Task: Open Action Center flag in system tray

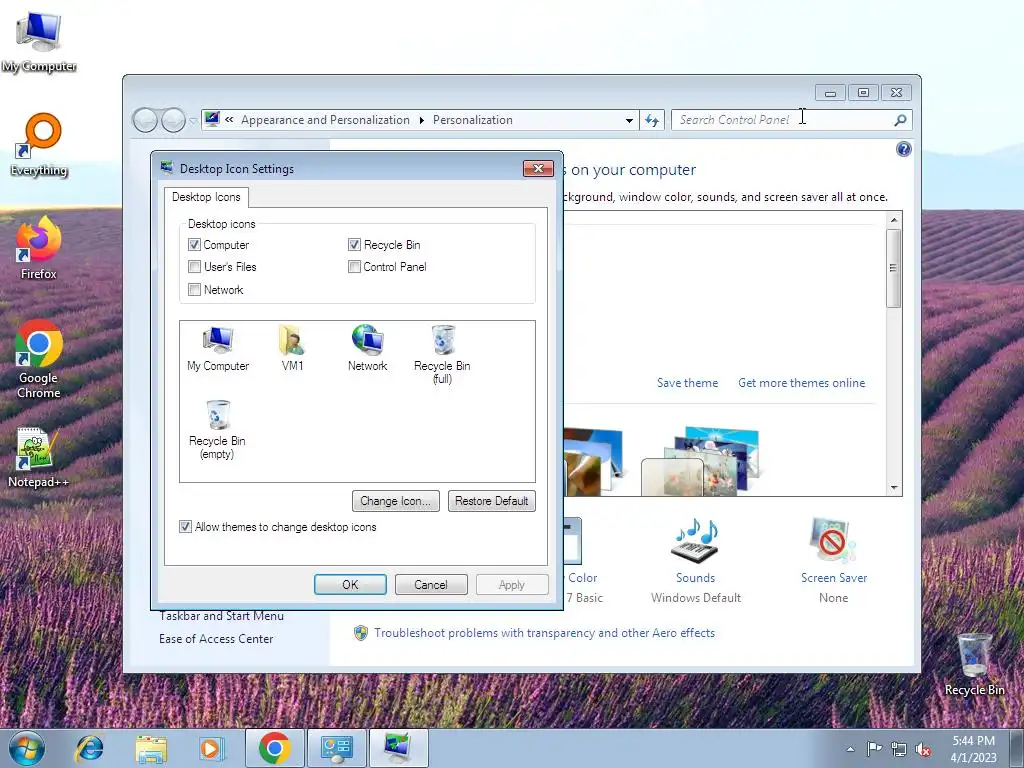Action: click(x=874, y=749)
